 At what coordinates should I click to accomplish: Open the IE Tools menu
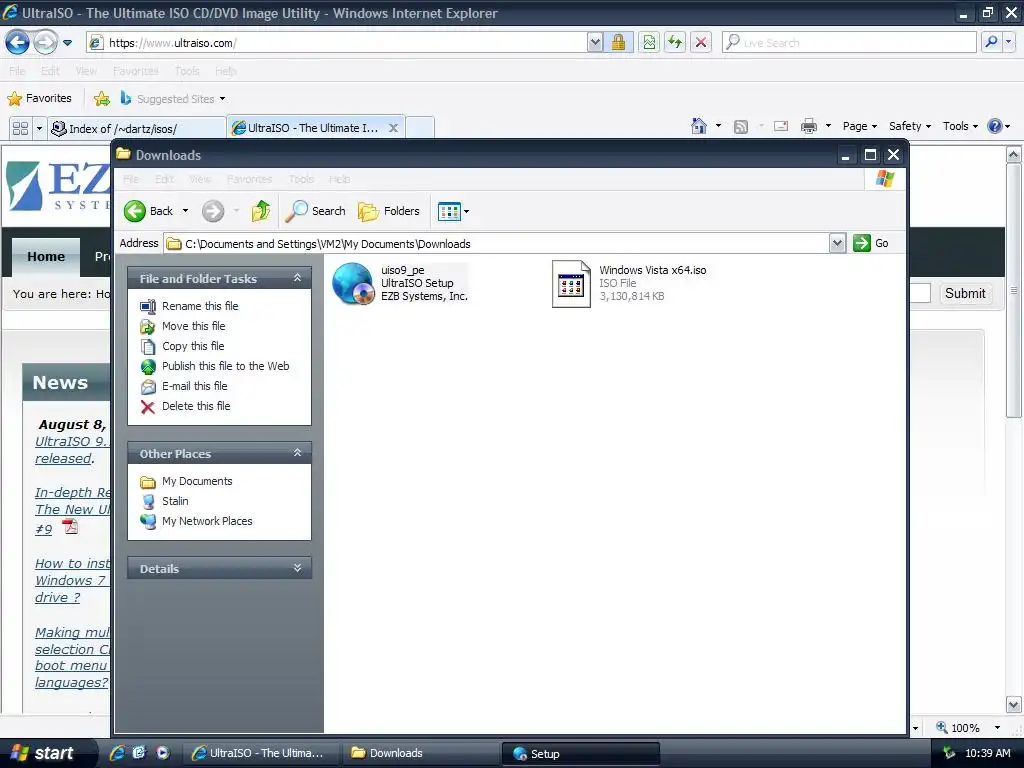point(960,126)
